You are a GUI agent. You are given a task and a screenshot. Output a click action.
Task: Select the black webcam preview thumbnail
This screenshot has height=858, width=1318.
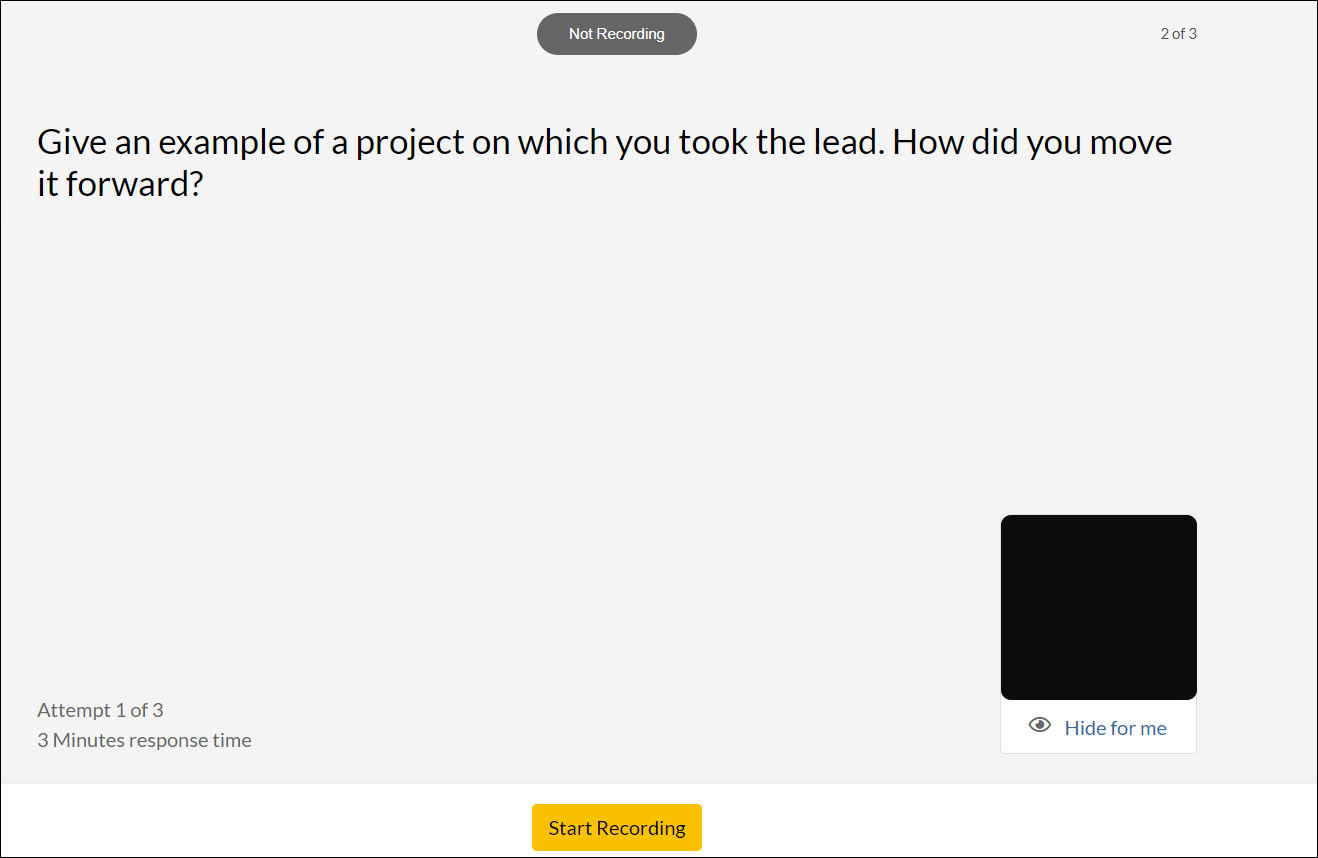(1098, 607)
